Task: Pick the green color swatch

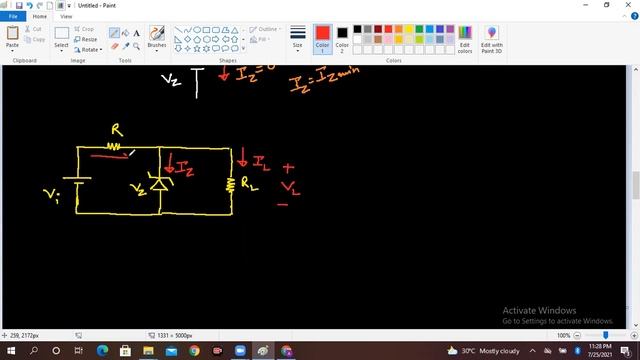Action: 419,29
